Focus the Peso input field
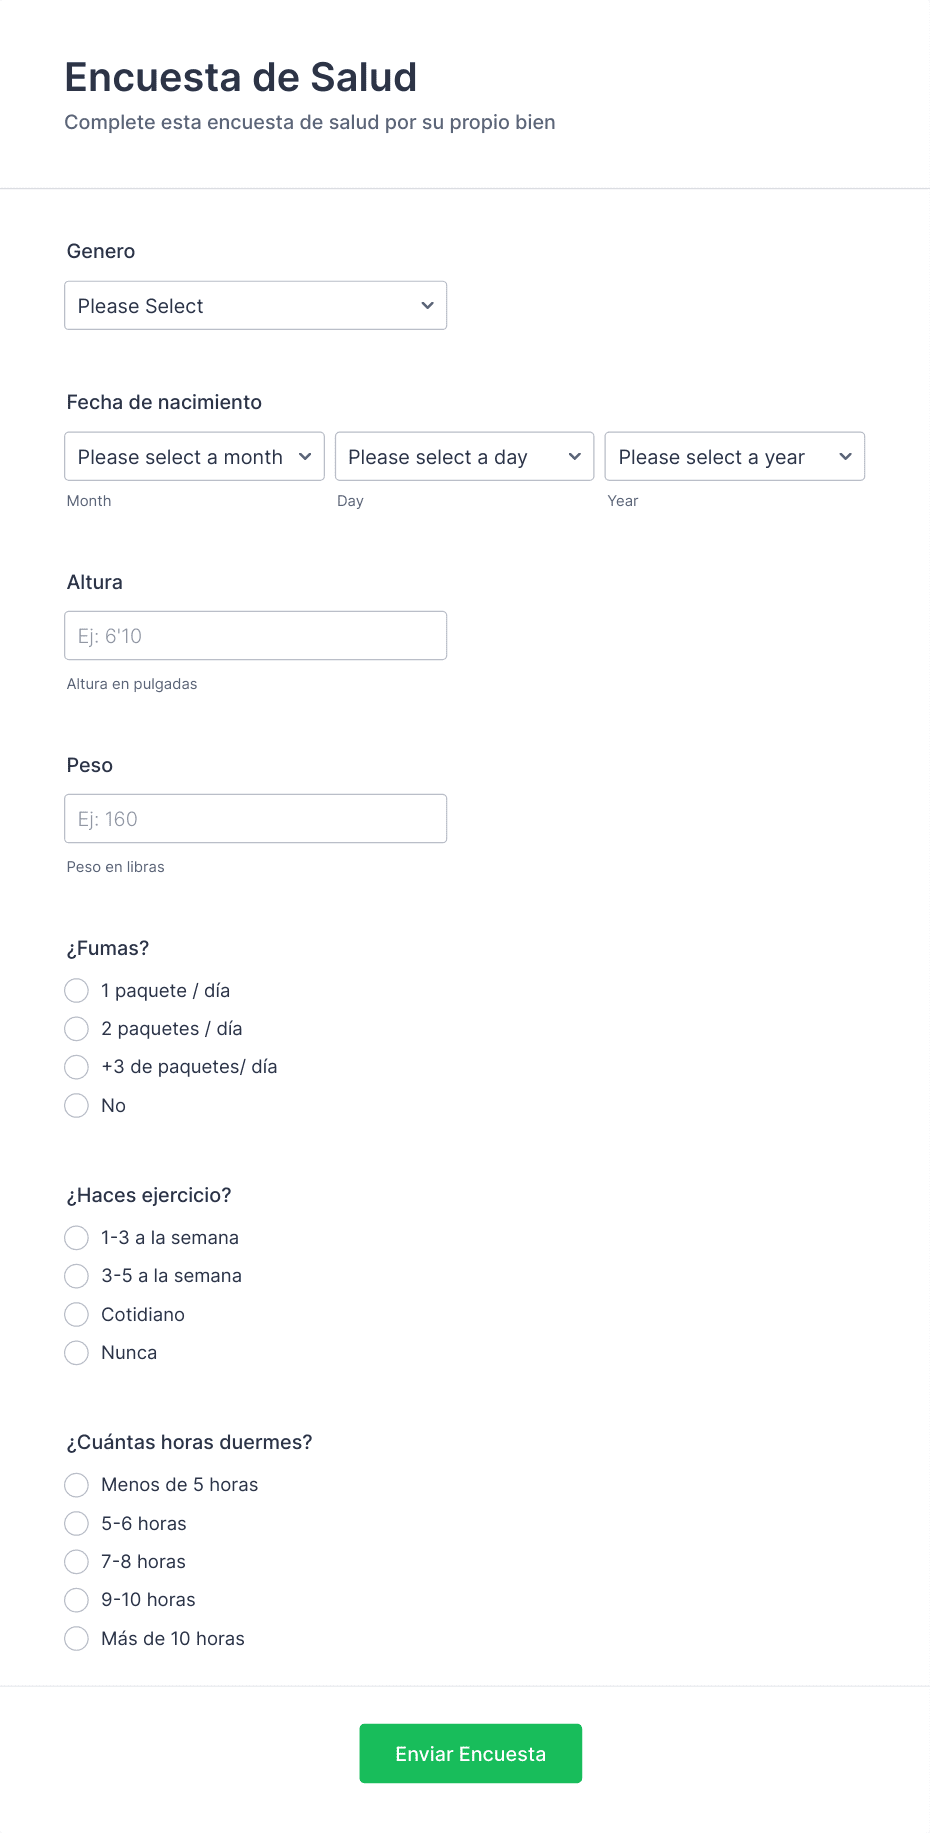The image size is (930, 1833). coord(255,818)
